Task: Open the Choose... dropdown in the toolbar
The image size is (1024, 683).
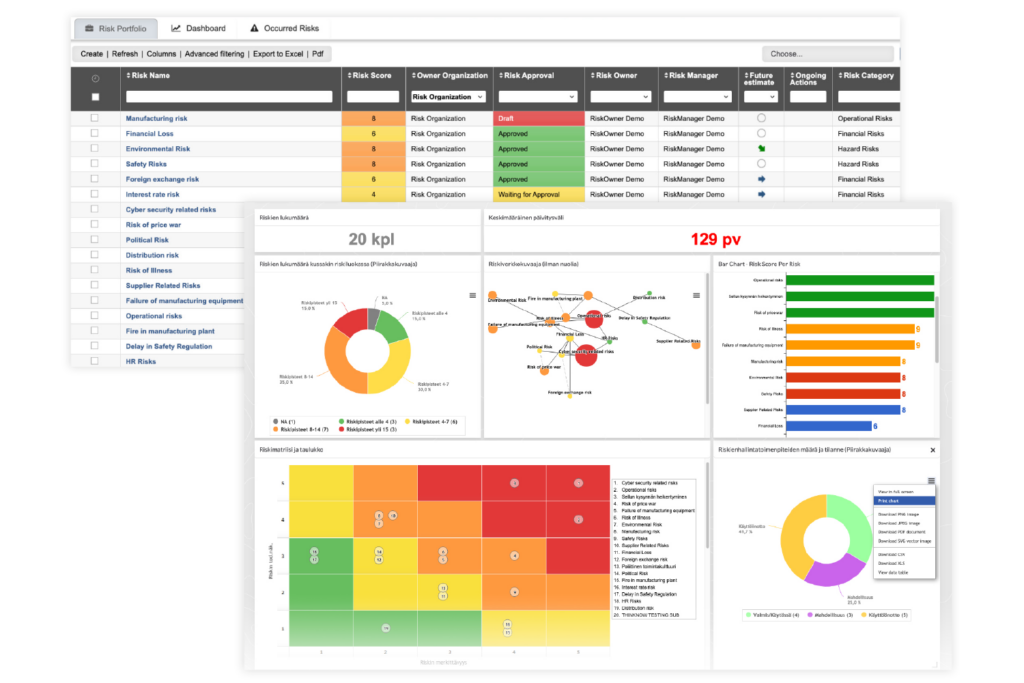Action: 827,54
